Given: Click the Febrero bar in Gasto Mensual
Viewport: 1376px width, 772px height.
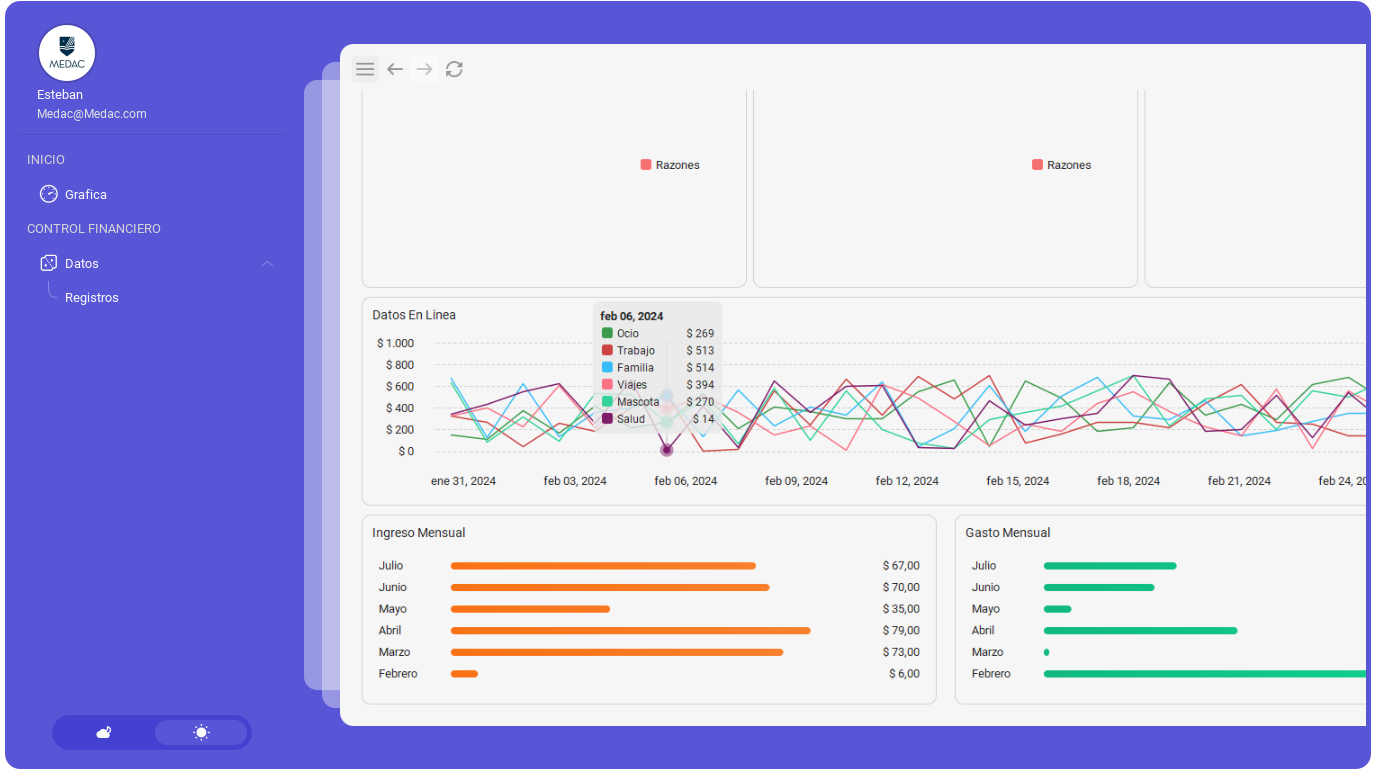Looking at the screenshot, I should pos(1200,674).
